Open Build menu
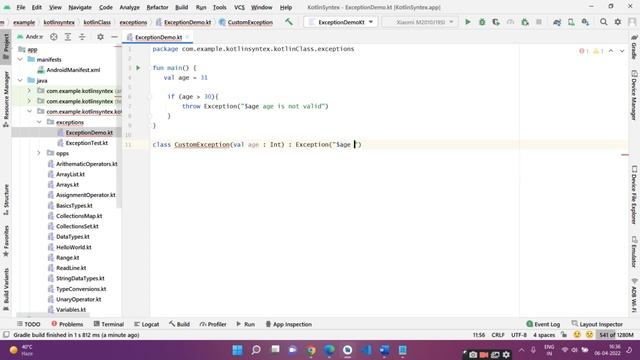Image resolution: width=640 pixels, height=360 pixels. pos(182,7)
